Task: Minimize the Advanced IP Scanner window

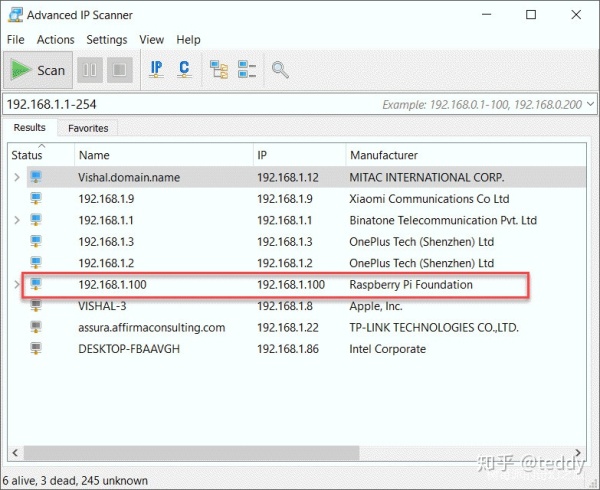Action: pyautogui.click(x=486, y=15)
